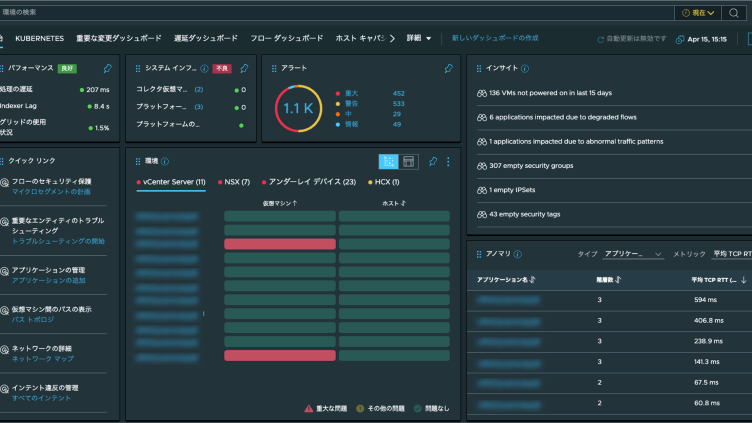Select the NSX (7) tab

234,182
